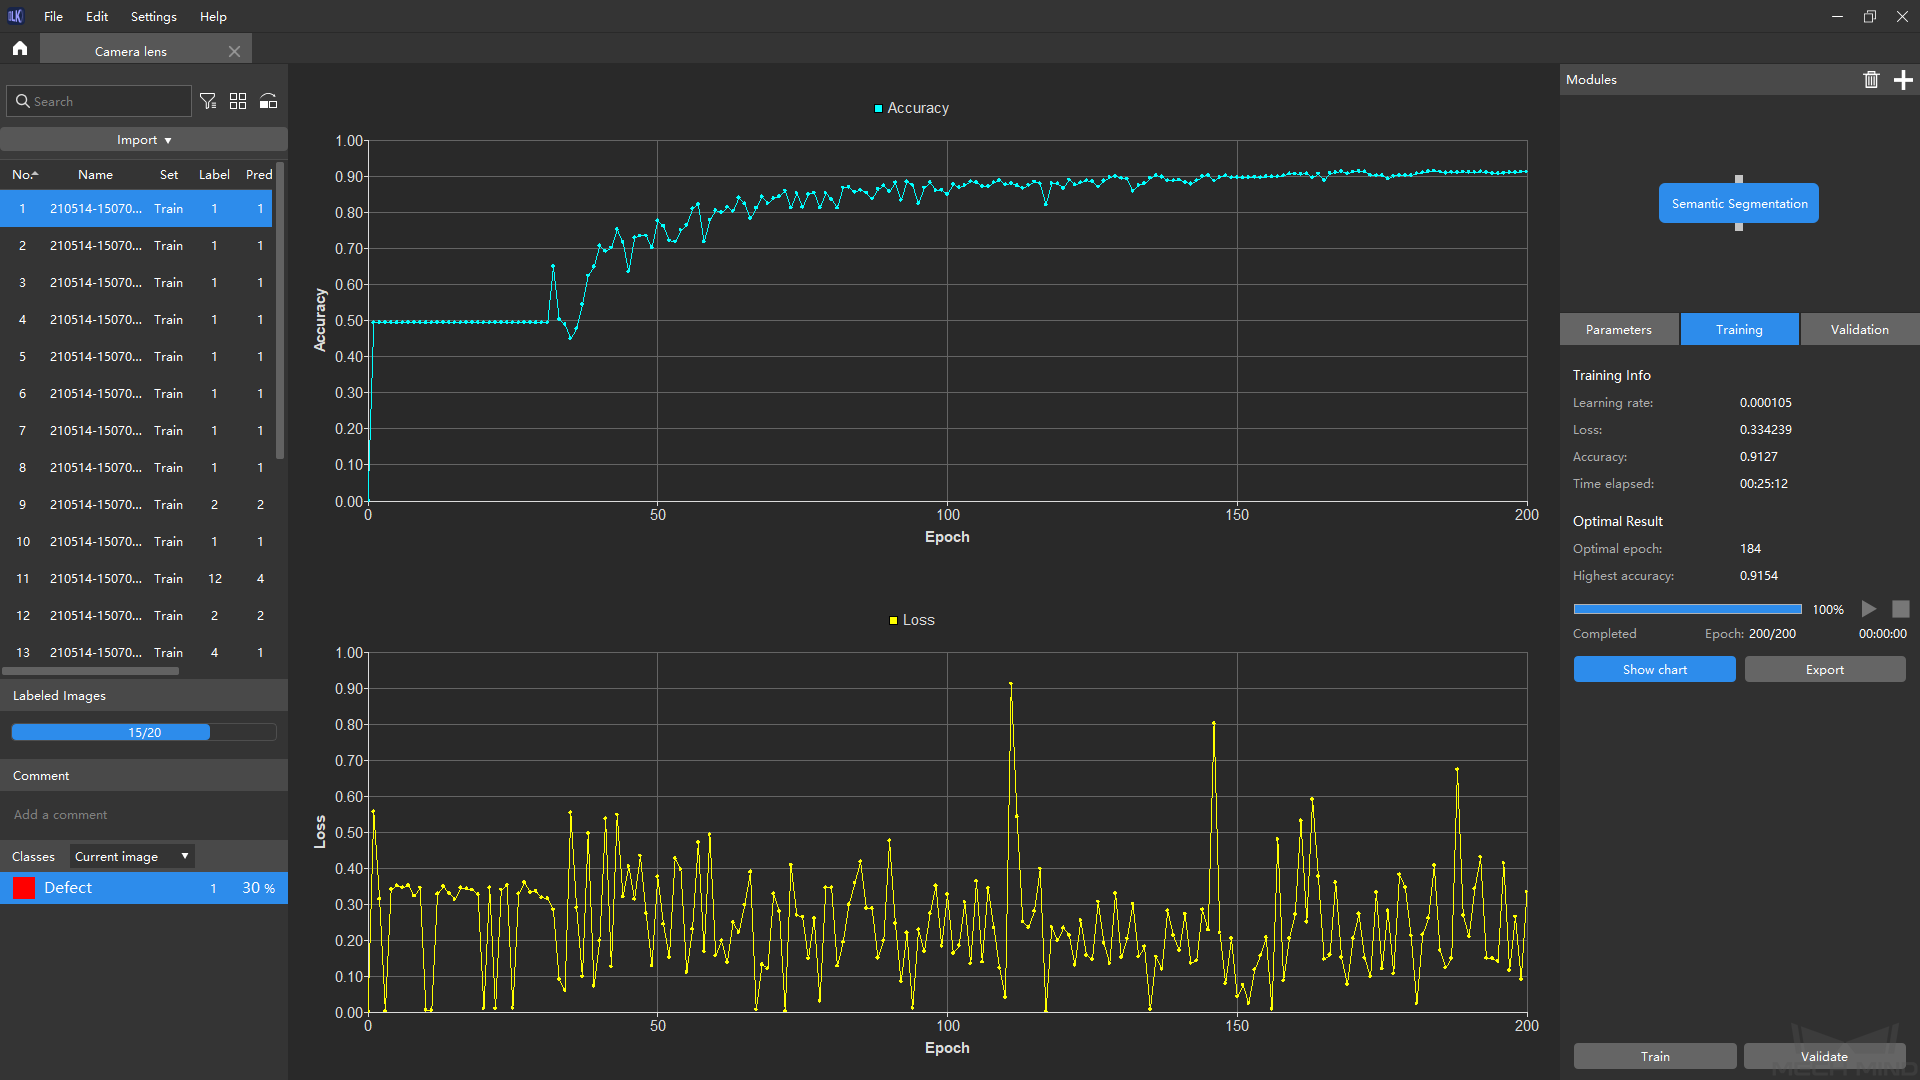Click the Train button

click(1655, 1056)
